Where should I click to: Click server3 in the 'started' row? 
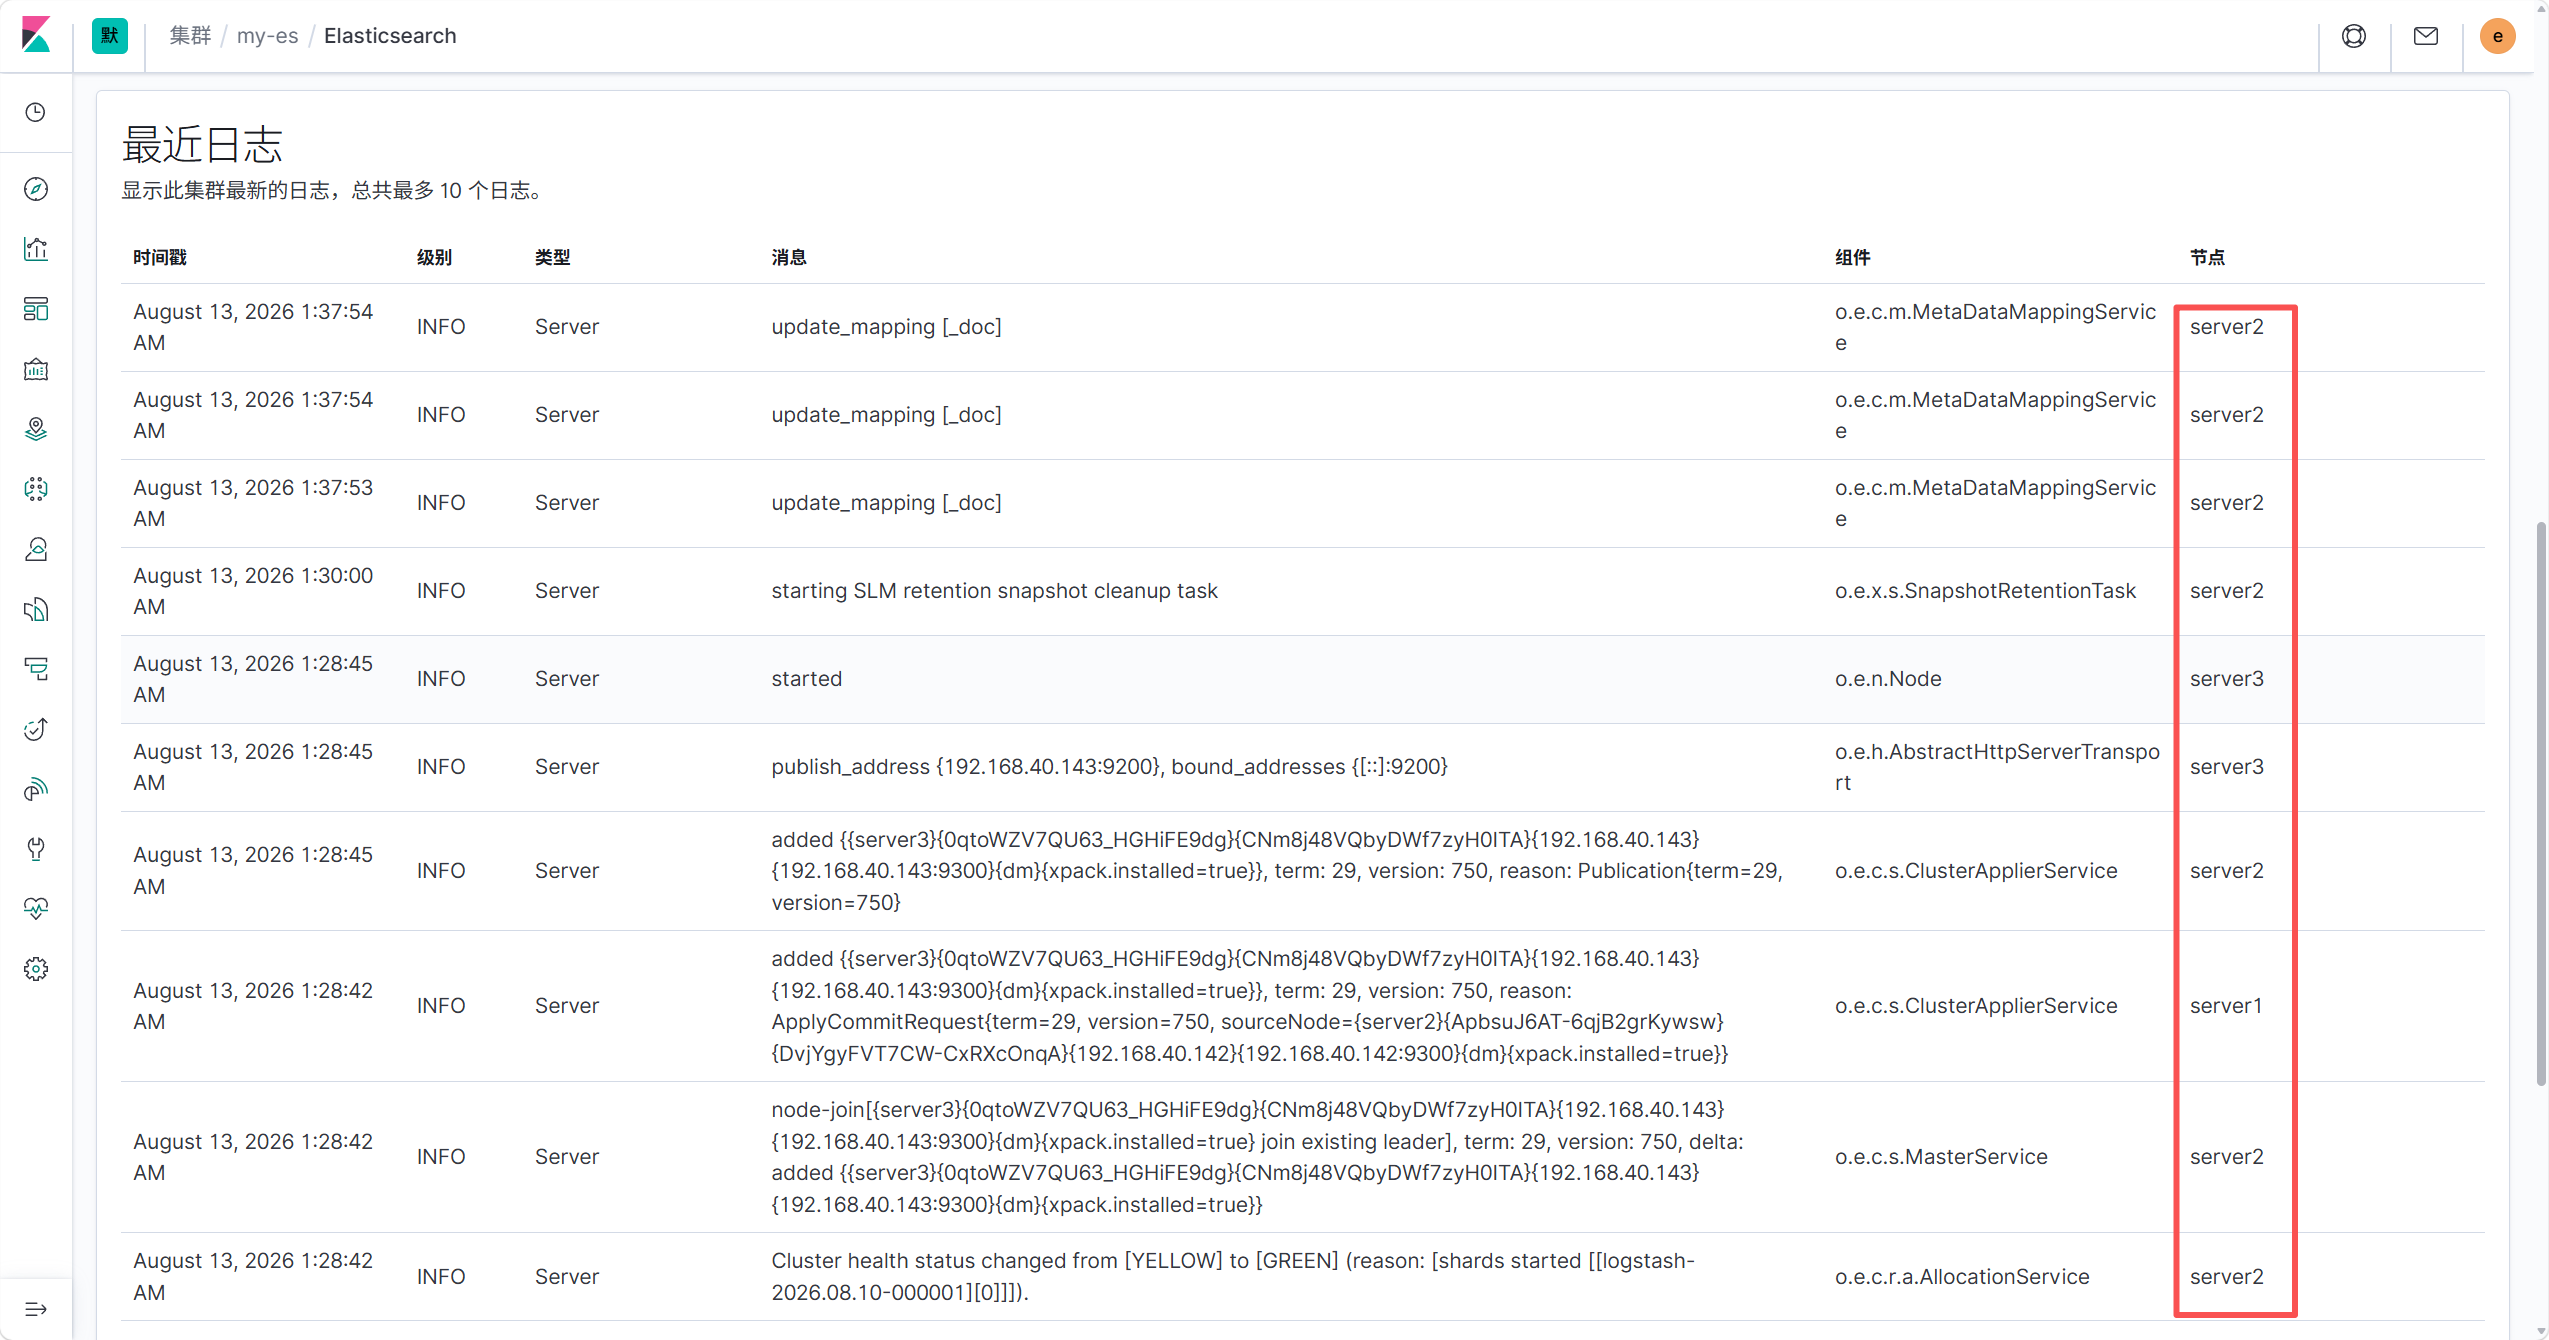tap(2226, 679)
